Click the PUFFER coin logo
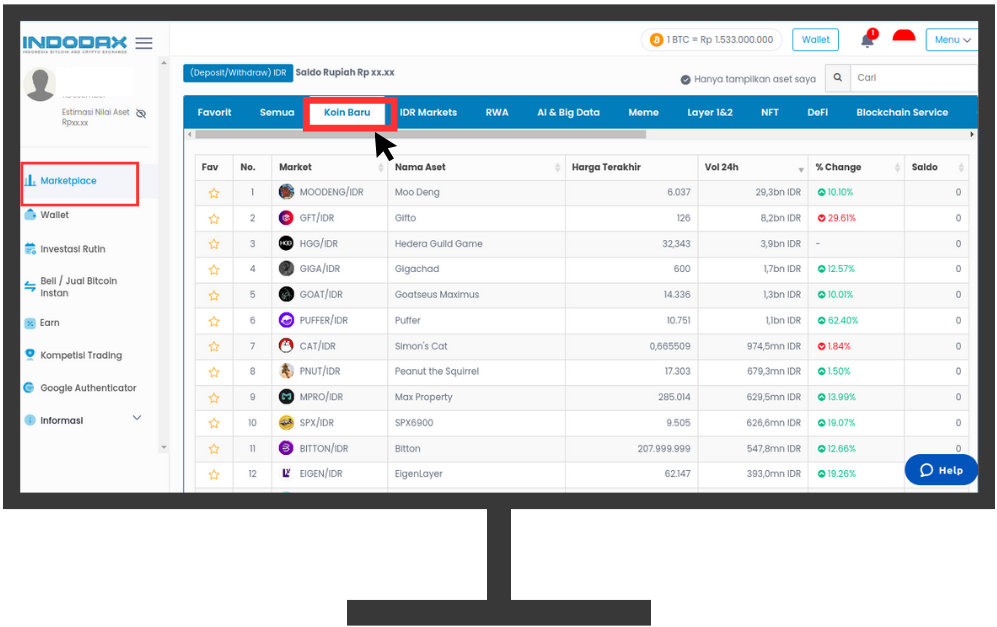This screenshot has width=997, height=627. click(286, 320)
